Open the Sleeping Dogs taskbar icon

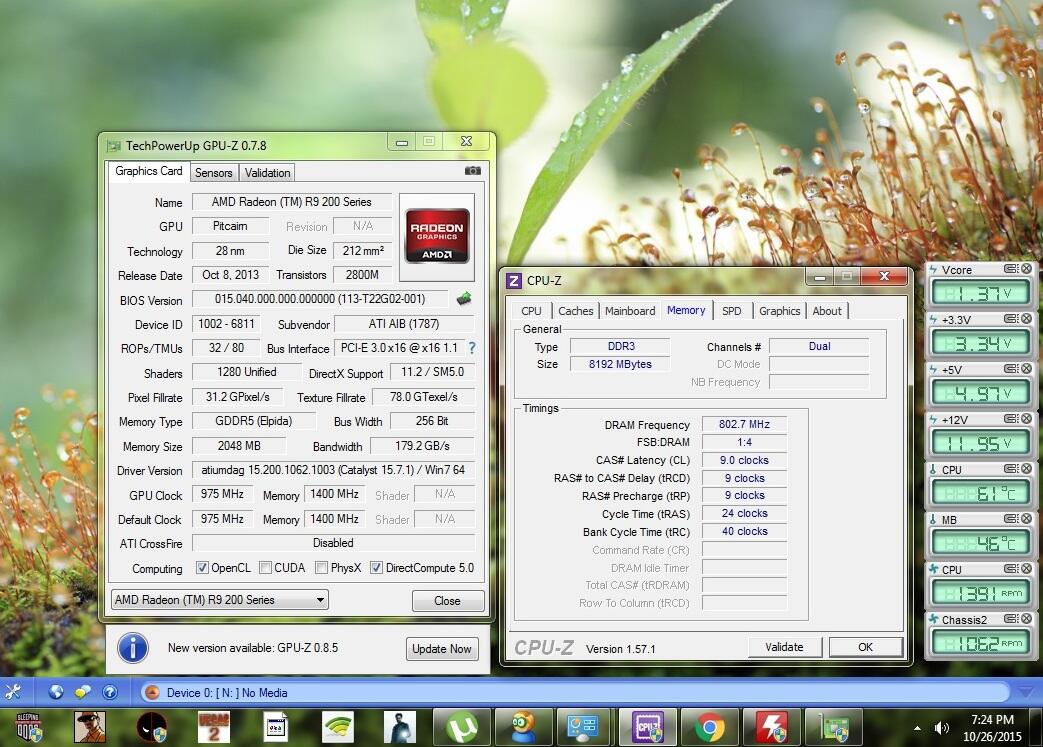point(29,727)
